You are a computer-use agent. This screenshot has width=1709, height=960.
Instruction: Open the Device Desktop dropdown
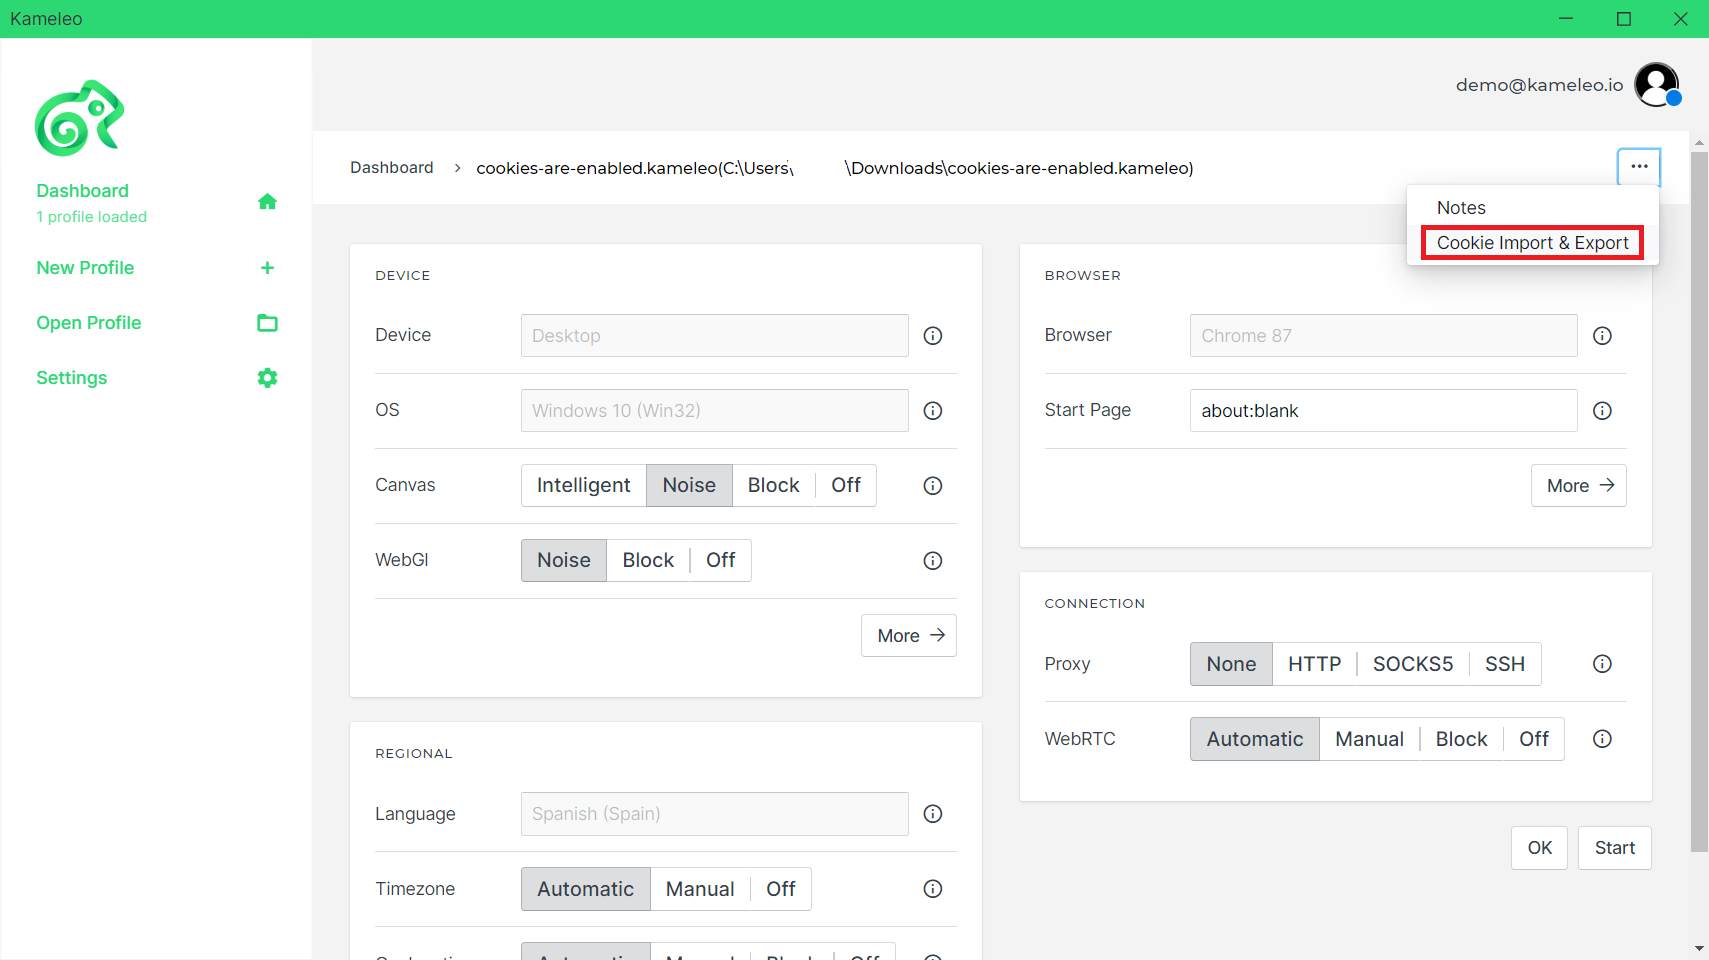click(x=715, y=336)
